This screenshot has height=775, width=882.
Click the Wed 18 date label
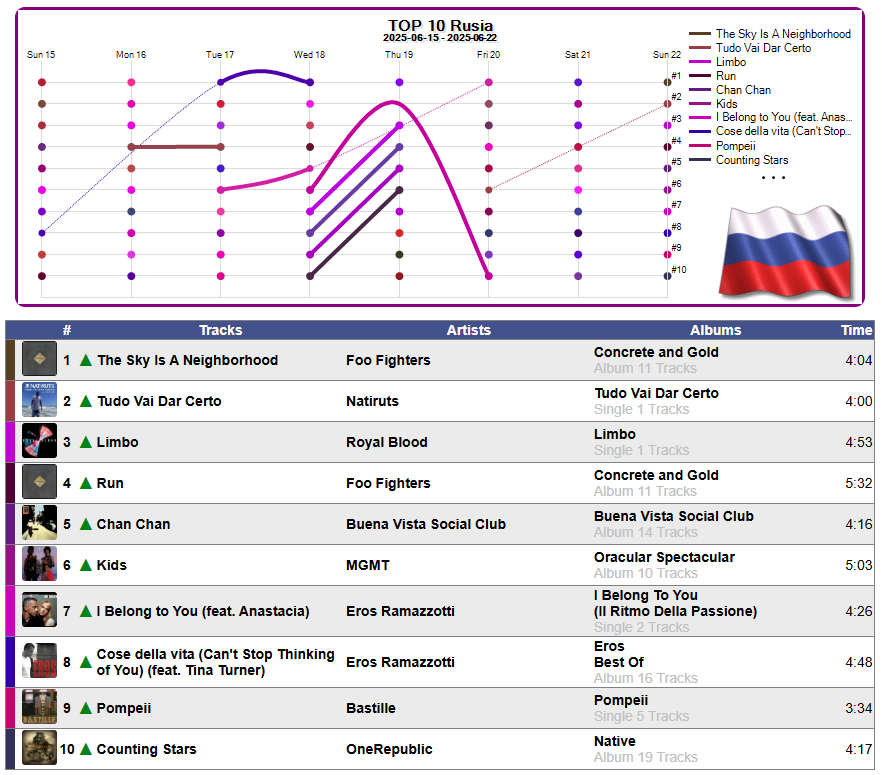[309, 55]
